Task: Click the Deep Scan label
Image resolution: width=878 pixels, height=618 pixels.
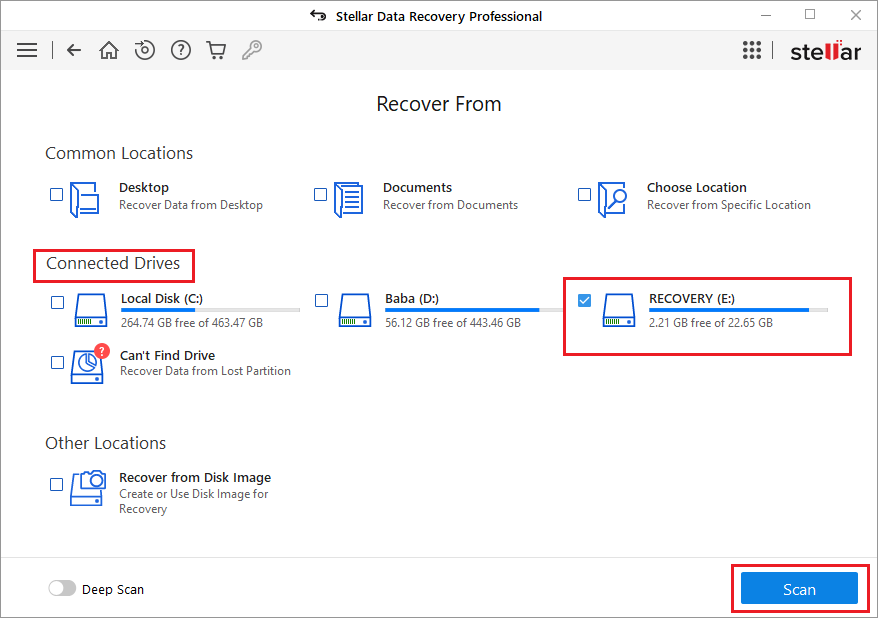Action: (x=113, y=589)
